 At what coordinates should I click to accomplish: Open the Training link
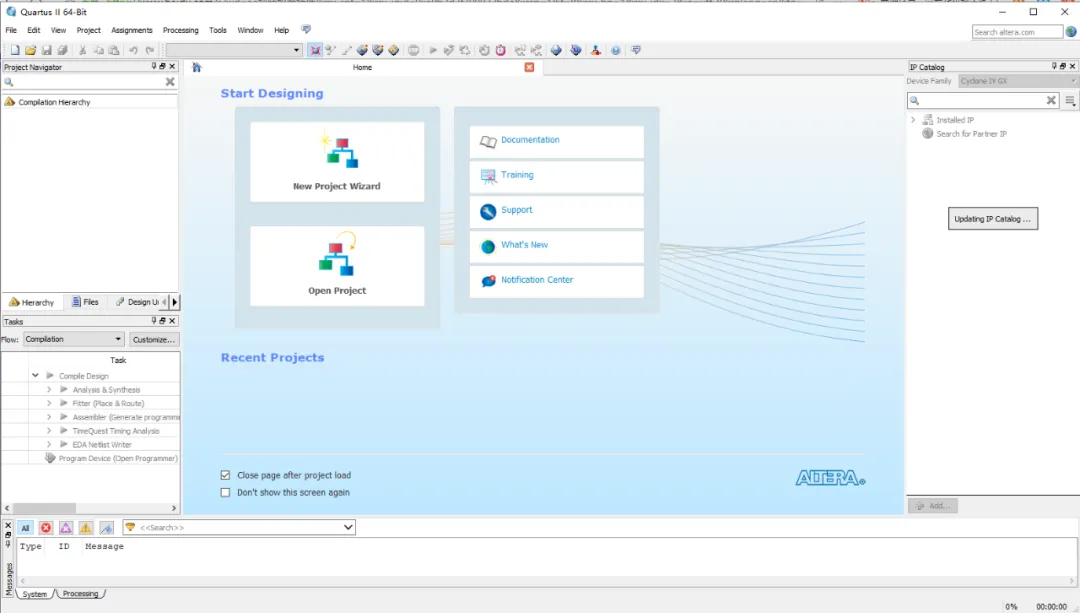pyautogui.click(x=517, y=175)
